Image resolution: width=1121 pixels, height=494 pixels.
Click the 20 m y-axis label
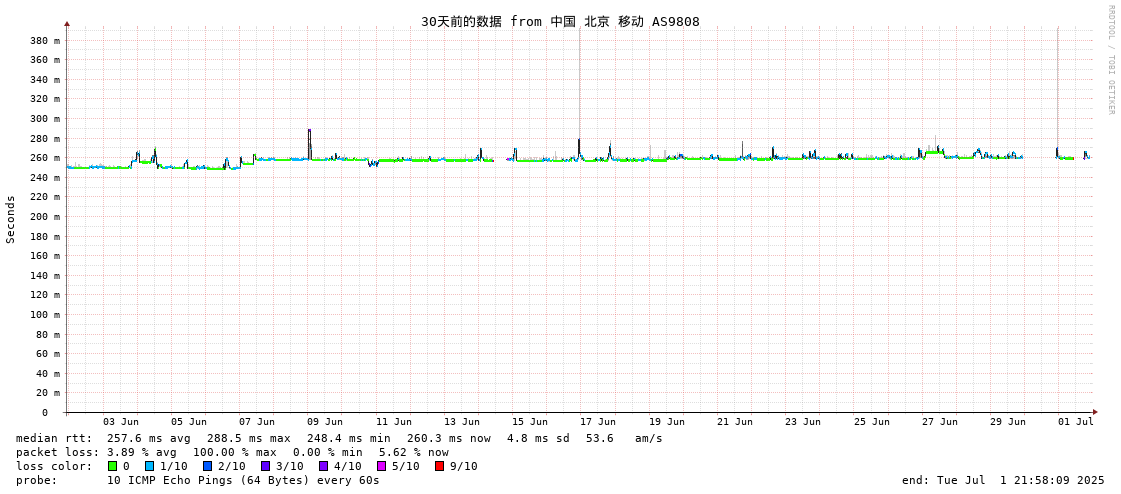click(x=48, y=392)
